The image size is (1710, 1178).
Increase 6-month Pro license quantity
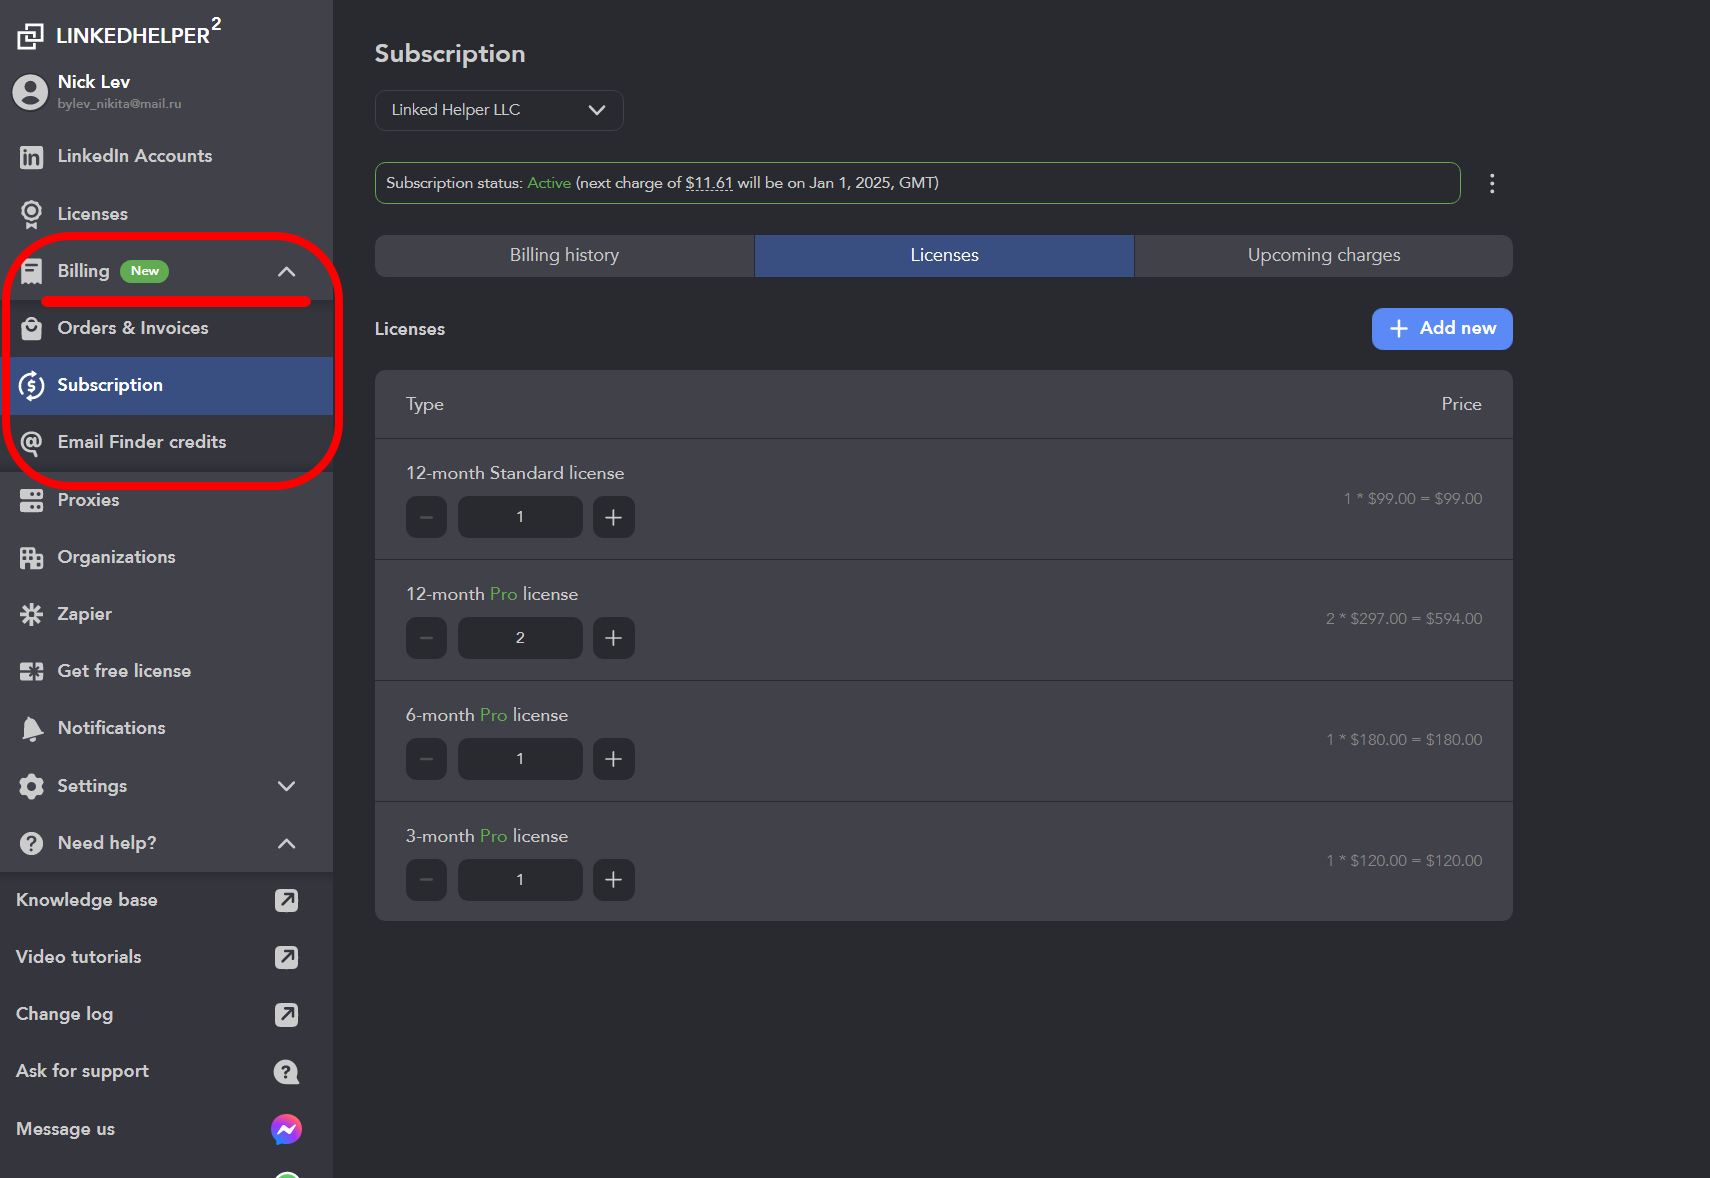pos(614,759)
